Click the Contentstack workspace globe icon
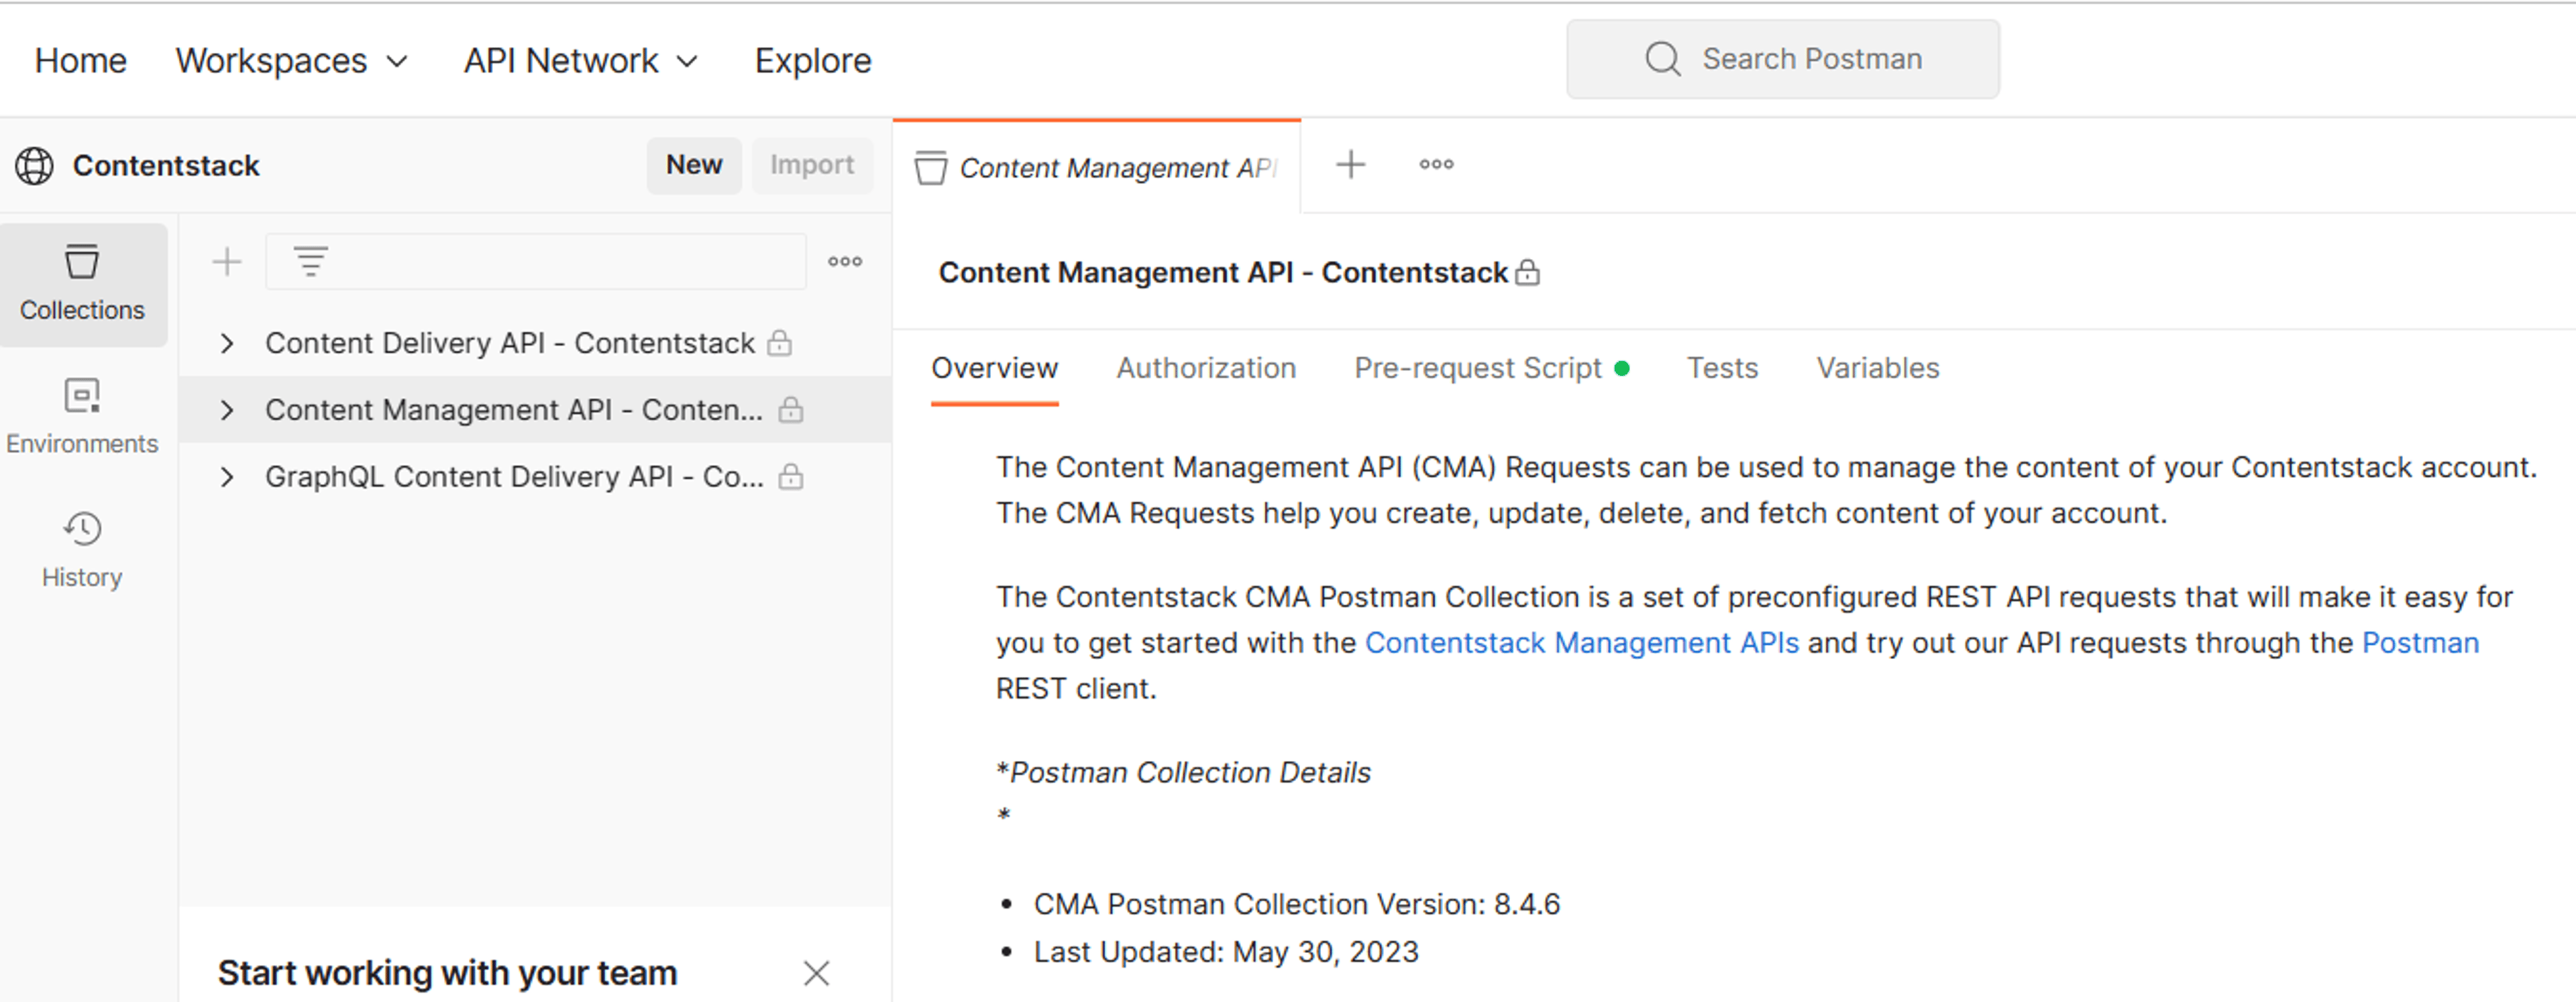 coord(35,166)
